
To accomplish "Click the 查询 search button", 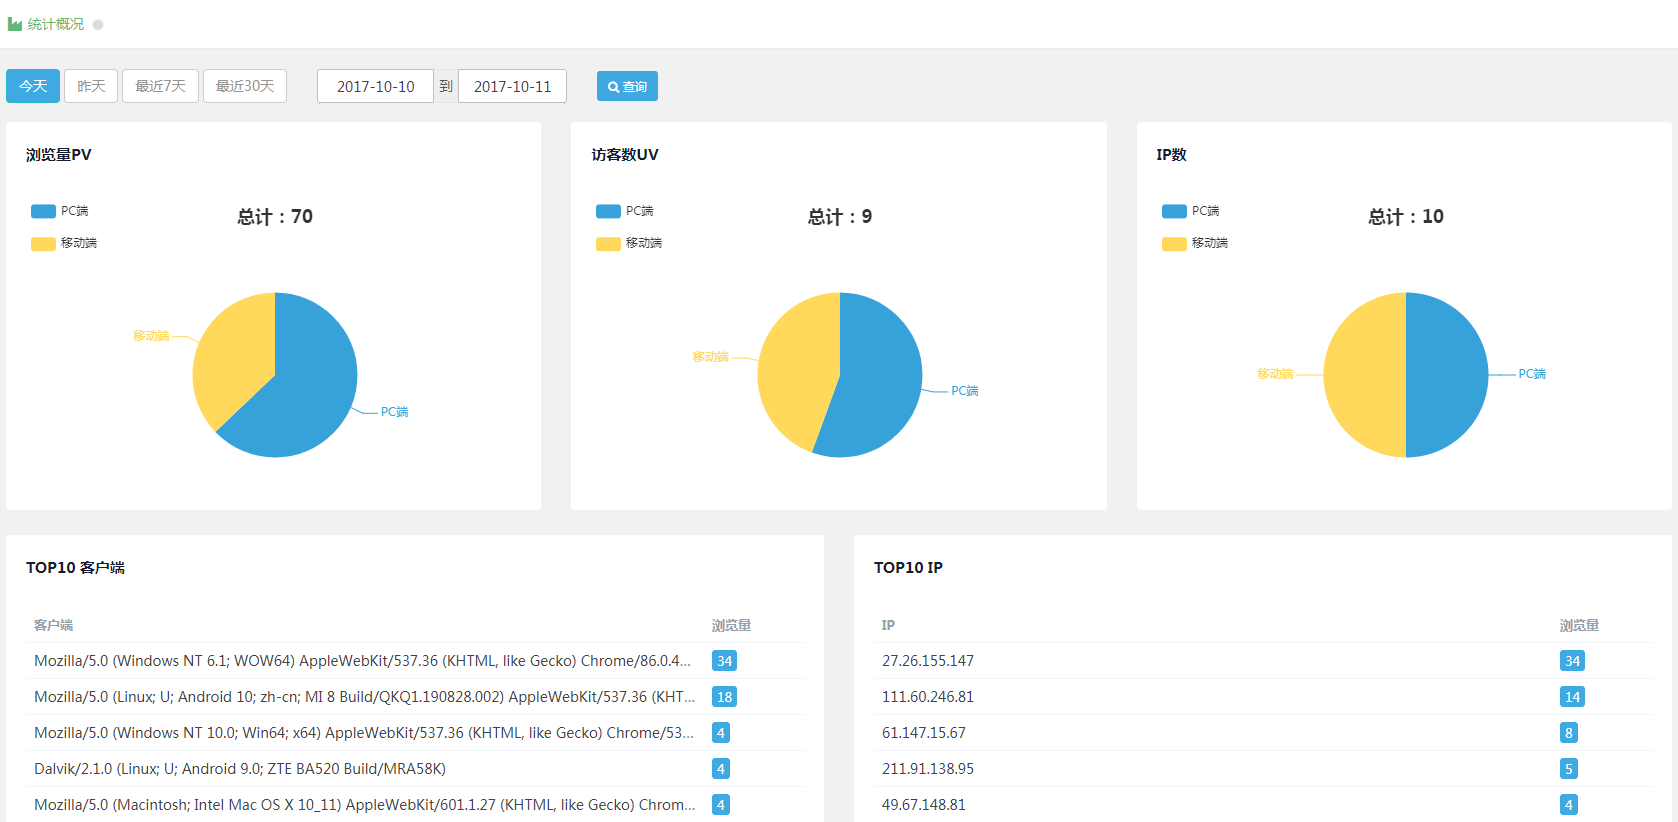I will (x=627, y=86).
